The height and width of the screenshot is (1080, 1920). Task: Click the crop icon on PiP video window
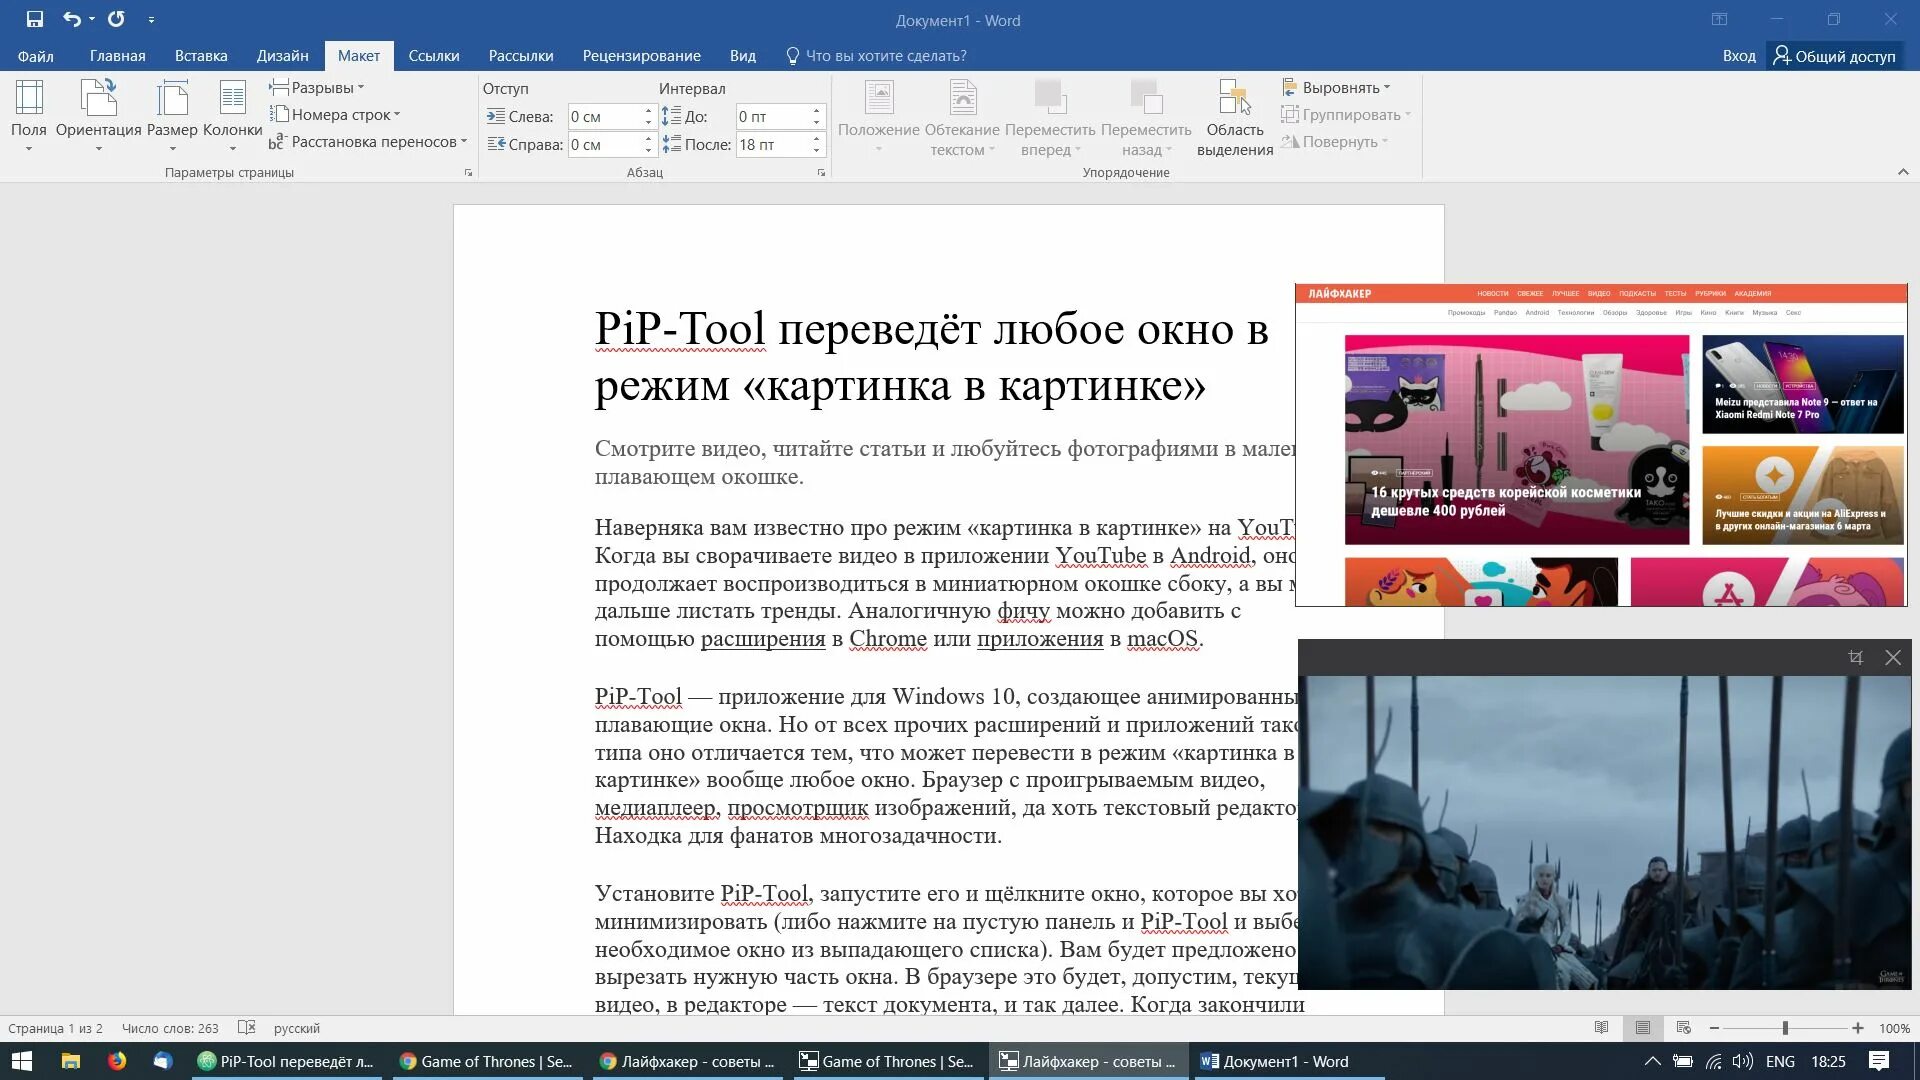(x=1855, y=657)
